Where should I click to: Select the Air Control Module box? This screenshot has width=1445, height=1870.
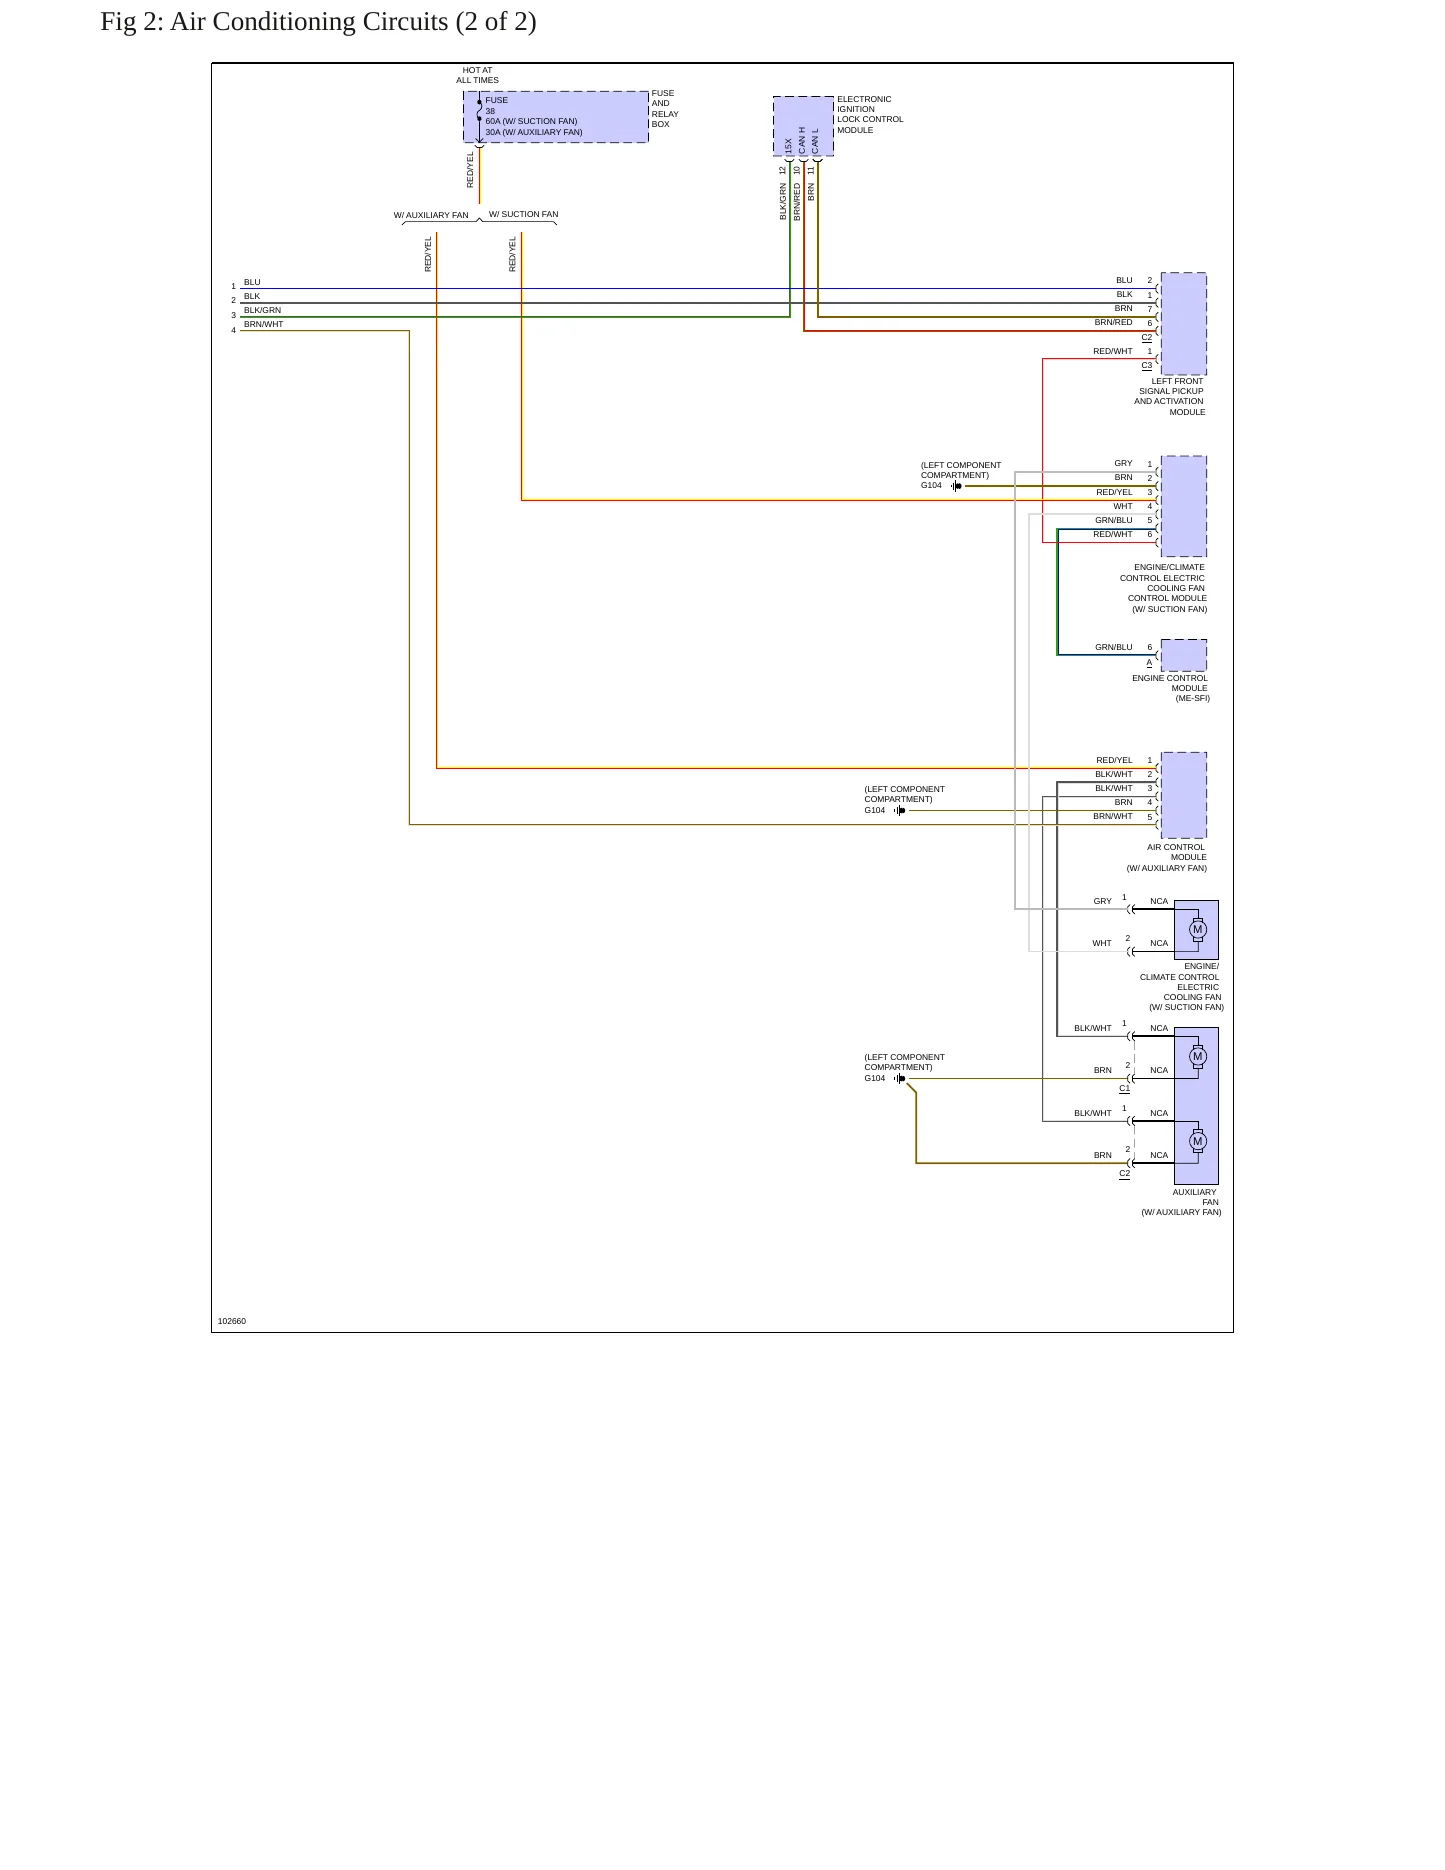1183,795
